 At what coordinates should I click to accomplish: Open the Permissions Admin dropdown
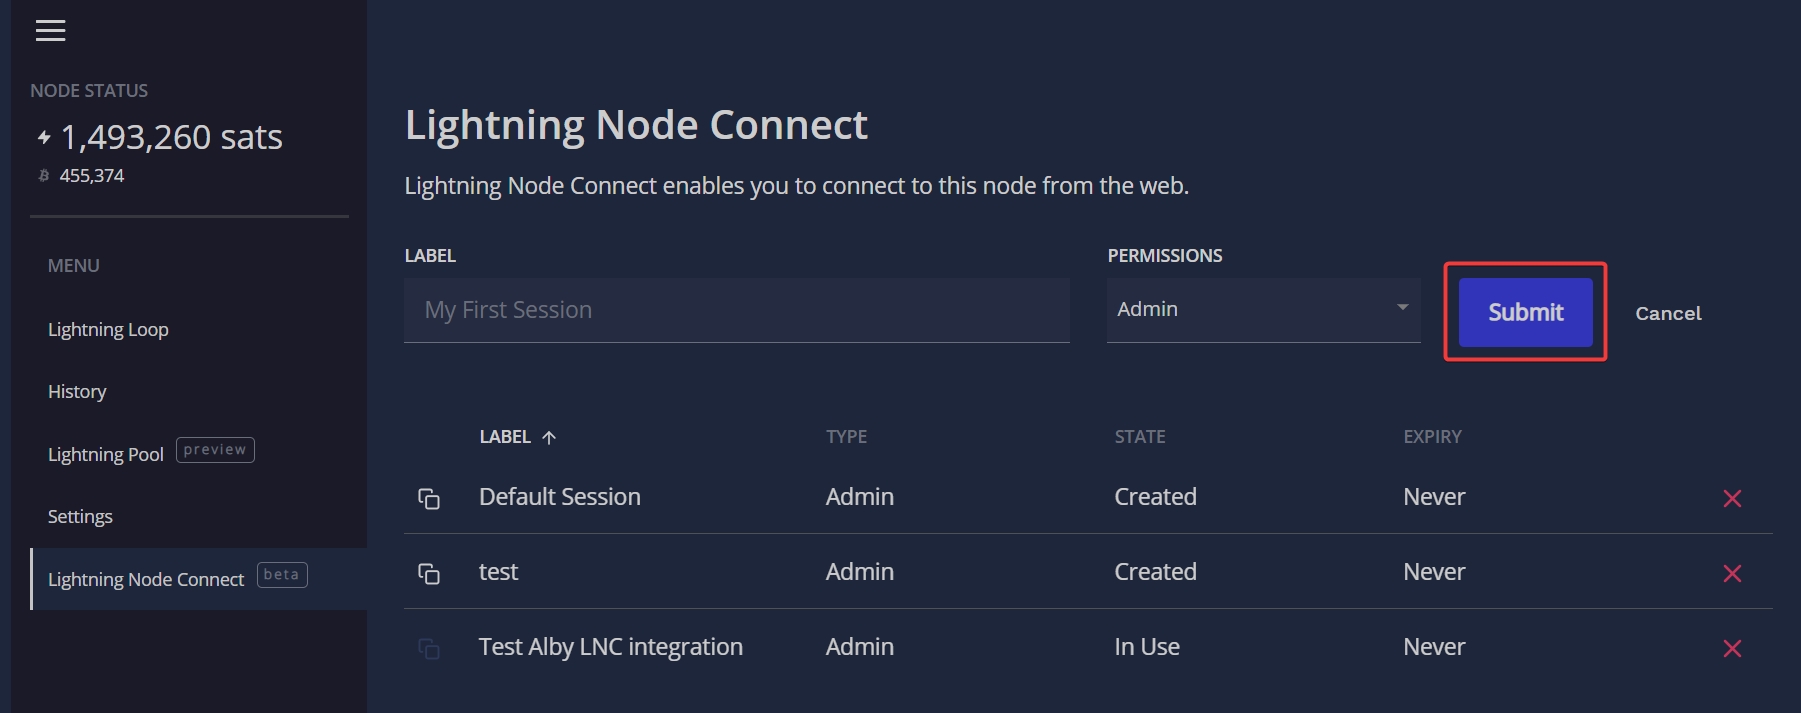(1262, 310)
